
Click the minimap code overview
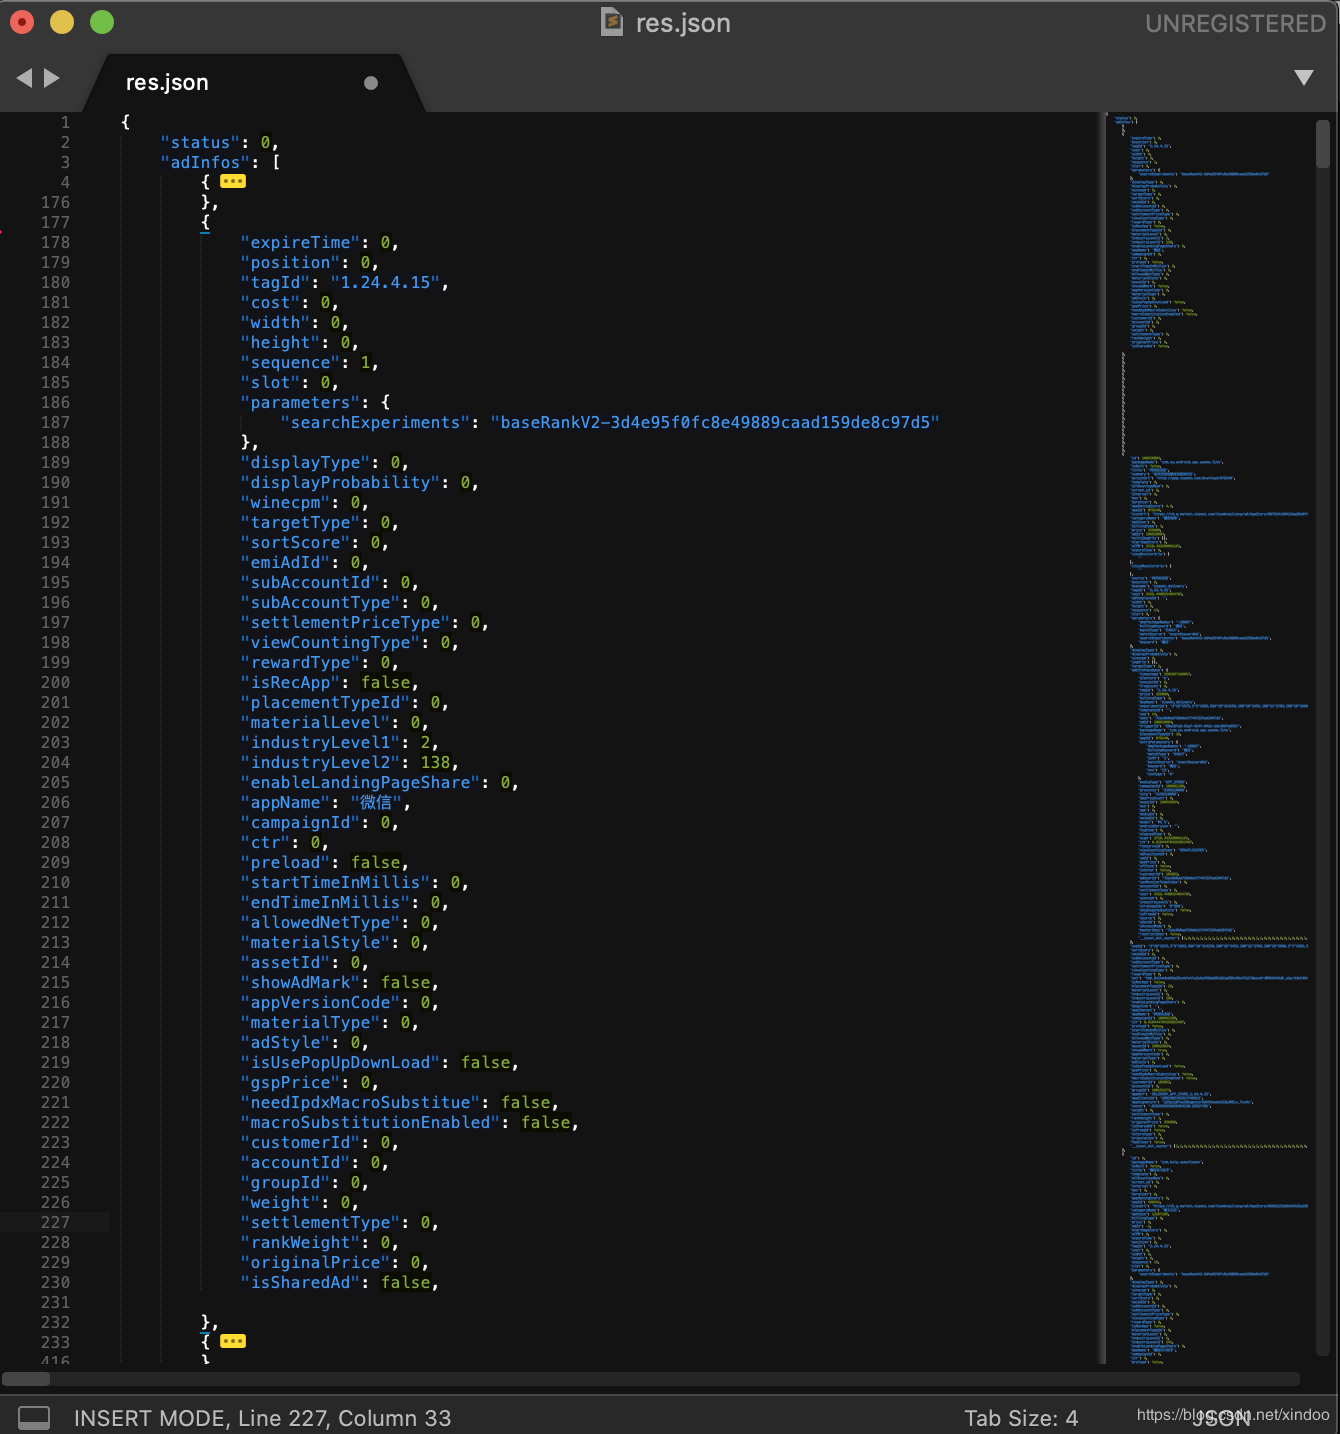[1208, 738]
